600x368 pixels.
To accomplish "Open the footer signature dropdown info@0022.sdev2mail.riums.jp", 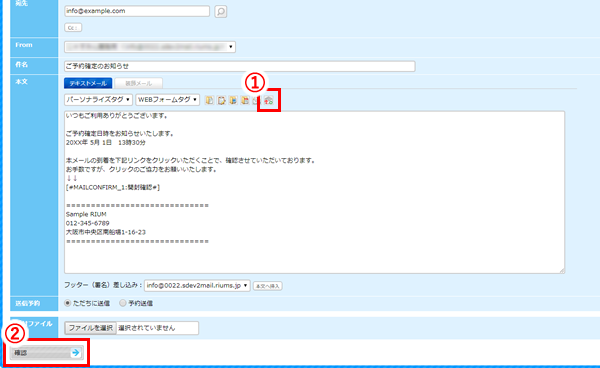I will click(x=197, y=285).
